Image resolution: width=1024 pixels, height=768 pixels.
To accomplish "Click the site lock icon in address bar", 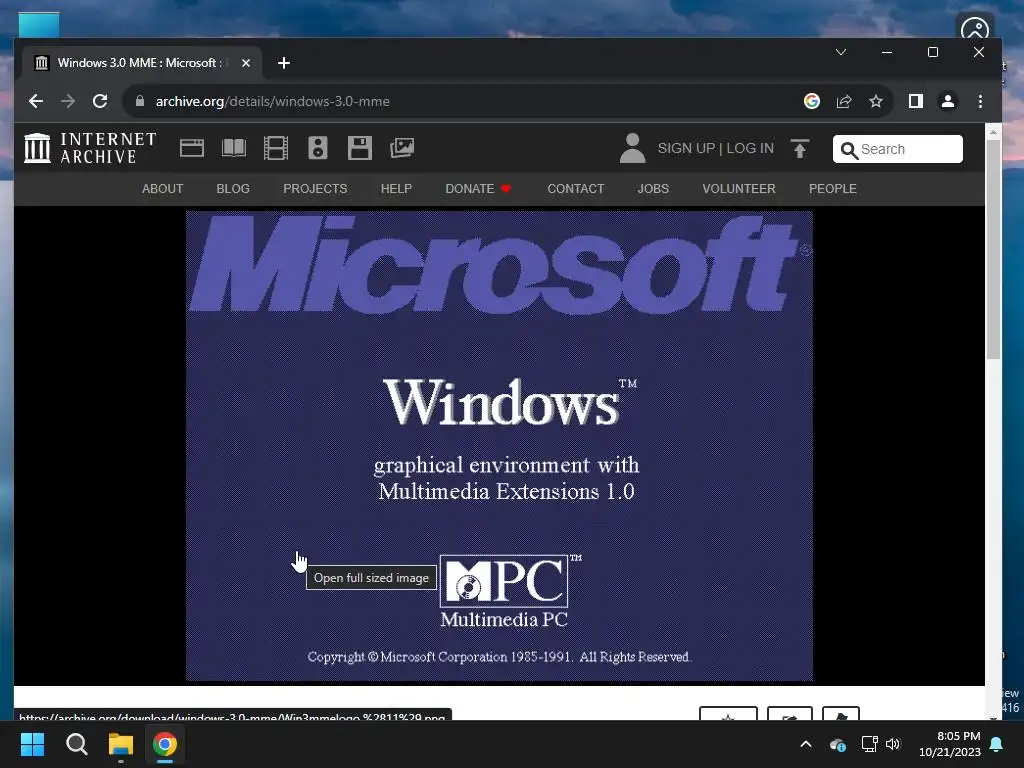I will tap(140, 101).
